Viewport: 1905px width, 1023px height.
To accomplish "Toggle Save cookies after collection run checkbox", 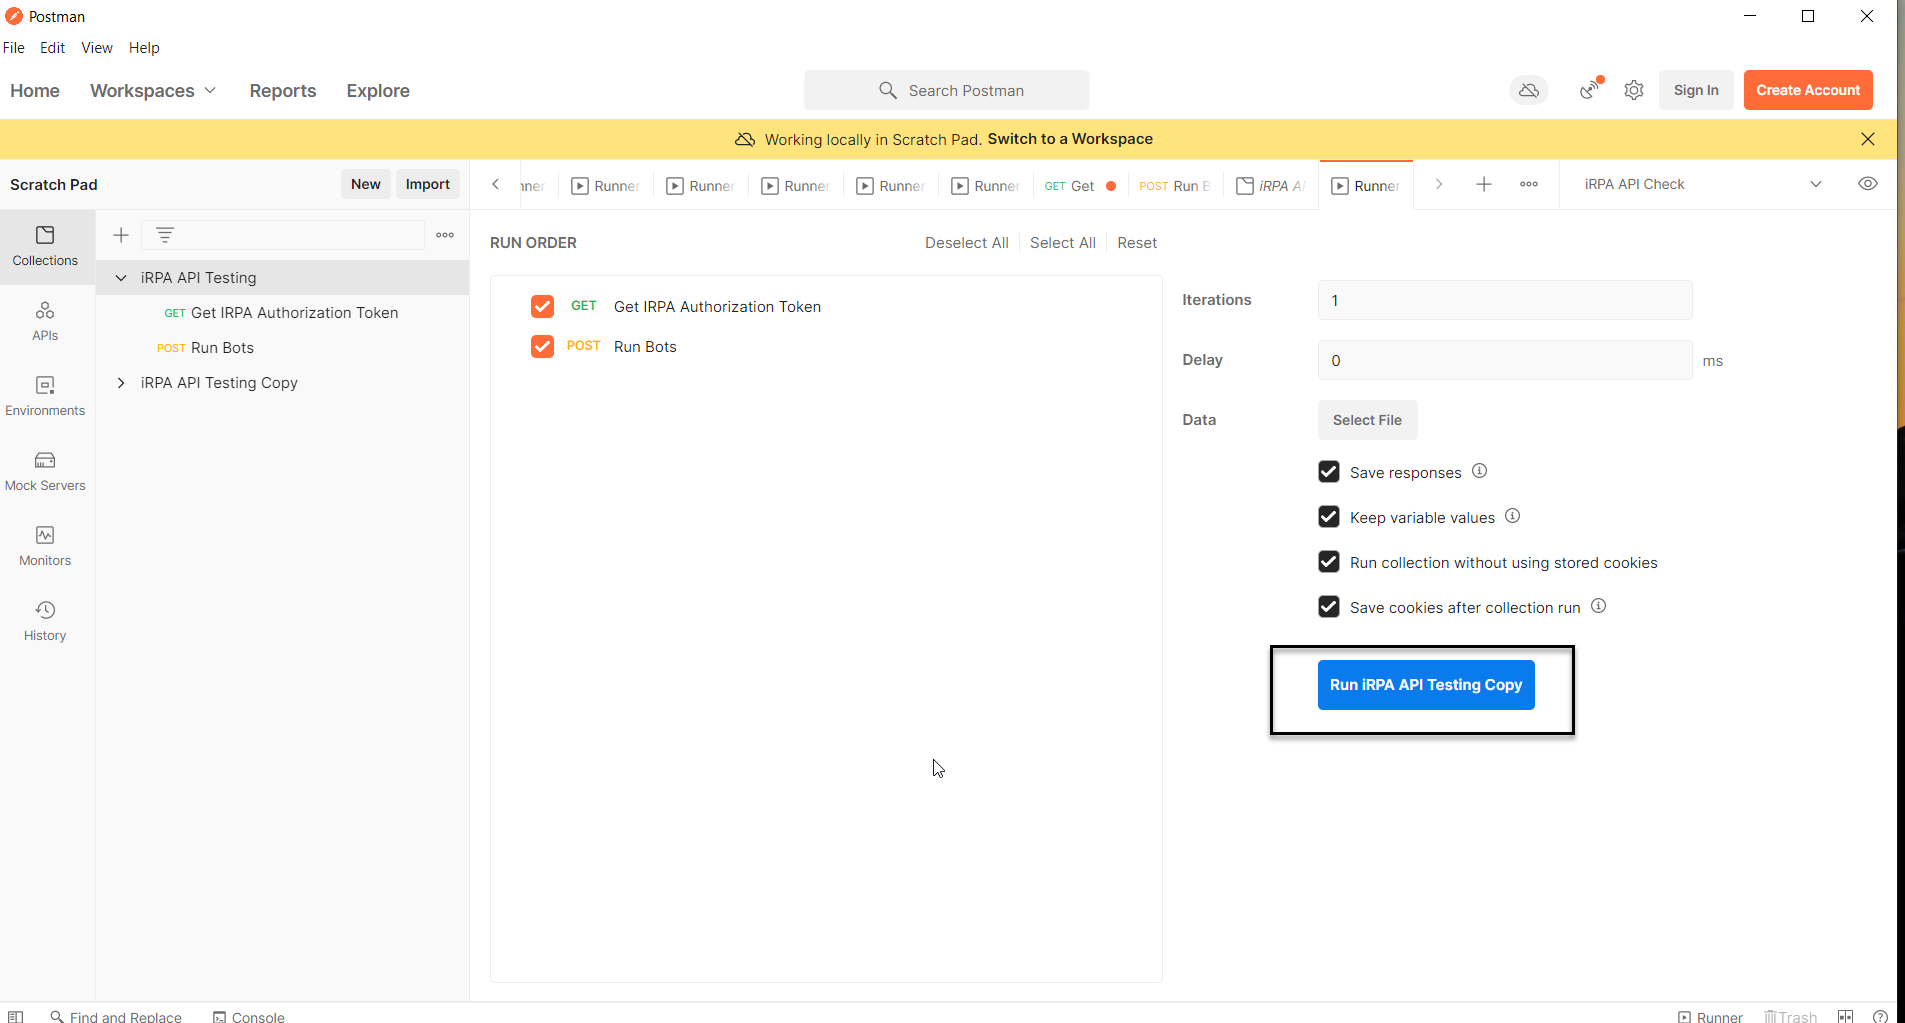I will (x=1329, y=606).
